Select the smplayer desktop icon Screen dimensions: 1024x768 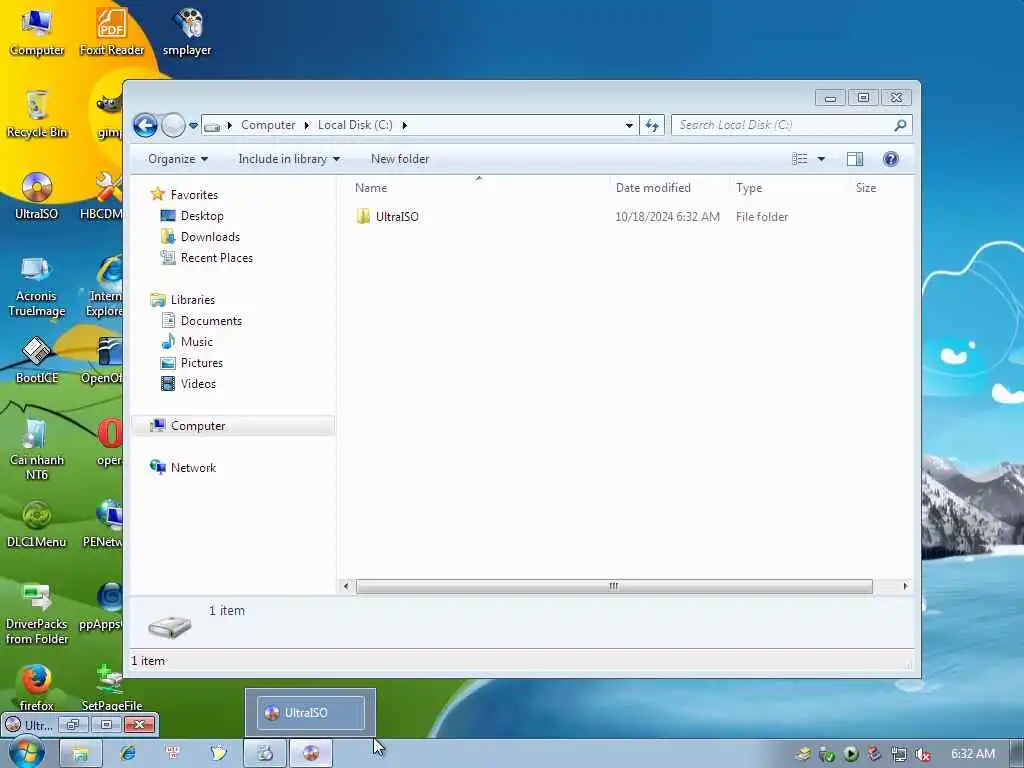(187, 32)
